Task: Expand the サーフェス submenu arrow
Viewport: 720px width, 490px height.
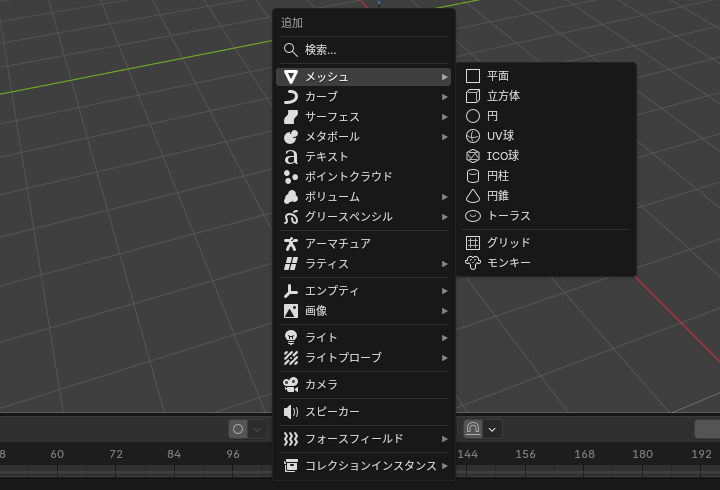Action: pos(444,117)
